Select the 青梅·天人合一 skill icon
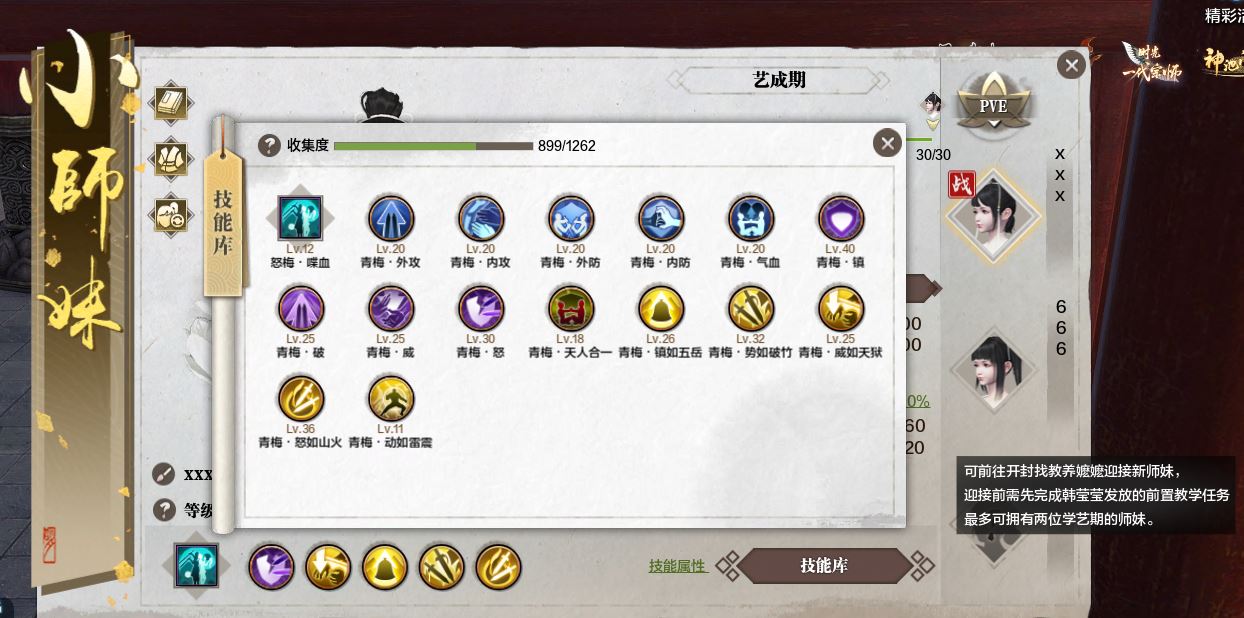The height and width of the screenshot is (618, 1244). pyautogui.click(x=570, y=308)
